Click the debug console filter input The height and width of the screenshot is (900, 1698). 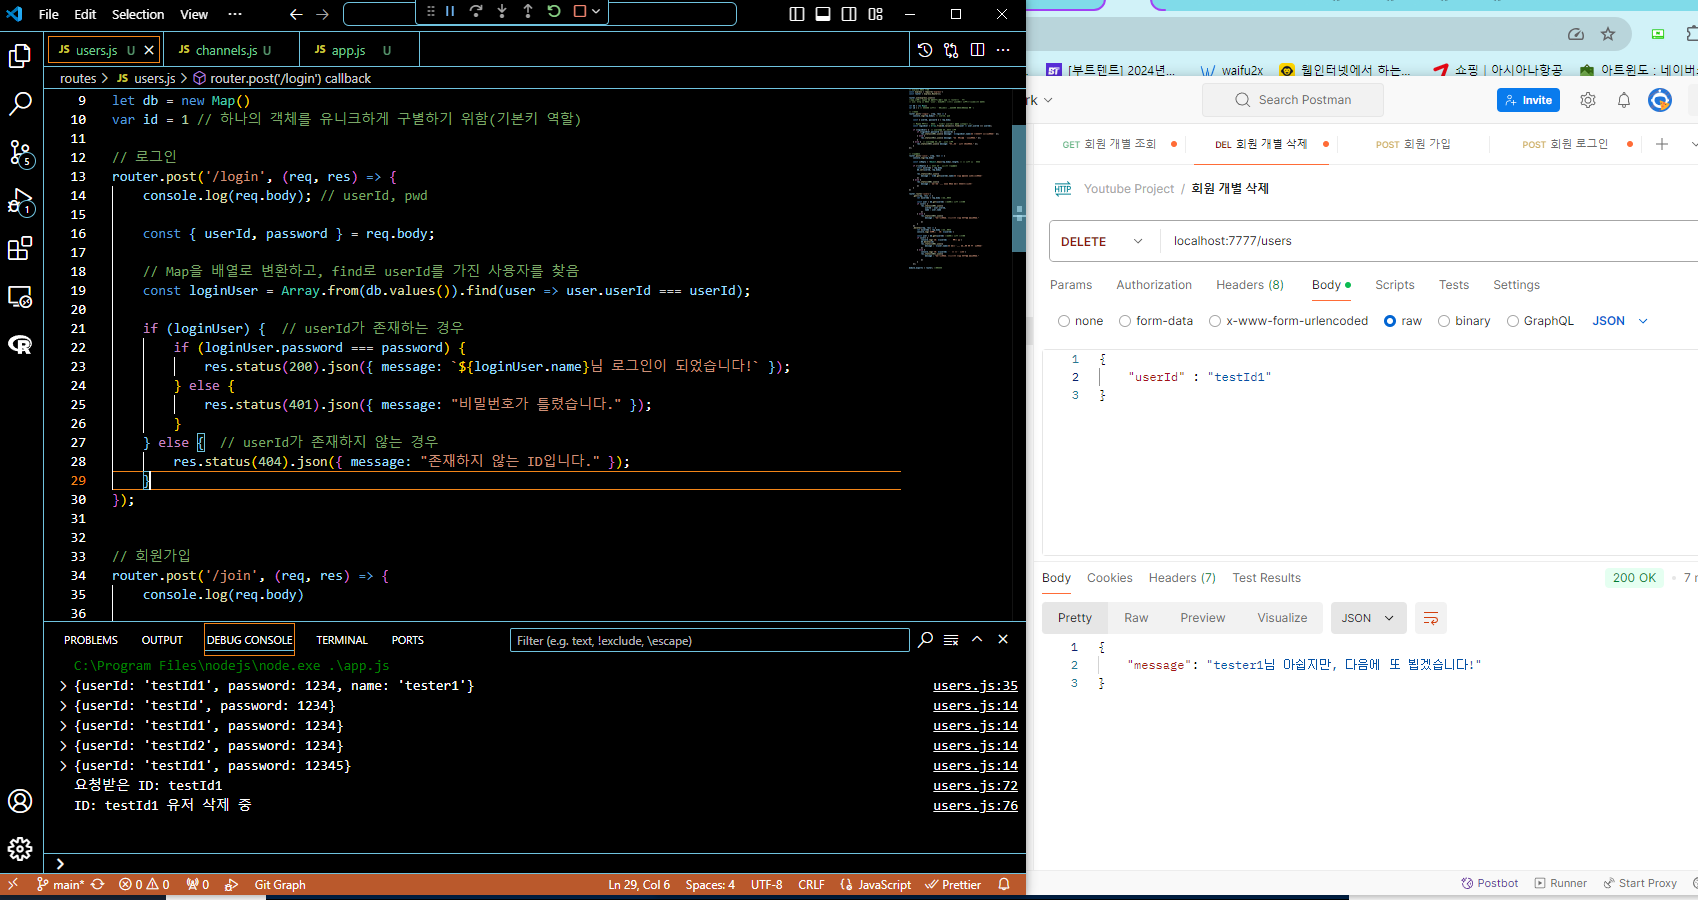[x=709, y=640]
